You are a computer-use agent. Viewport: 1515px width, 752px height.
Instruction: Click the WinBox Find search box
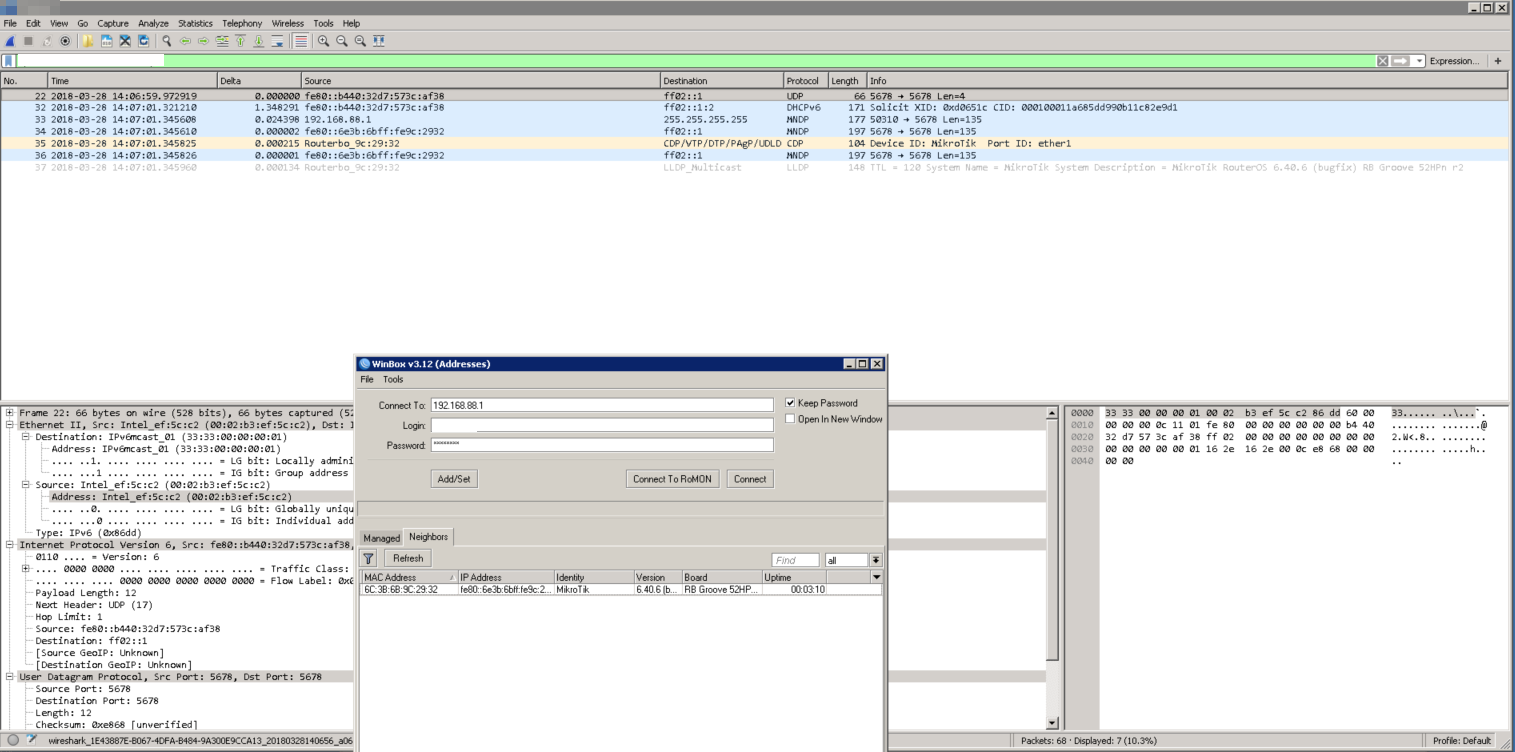point(795,560)
